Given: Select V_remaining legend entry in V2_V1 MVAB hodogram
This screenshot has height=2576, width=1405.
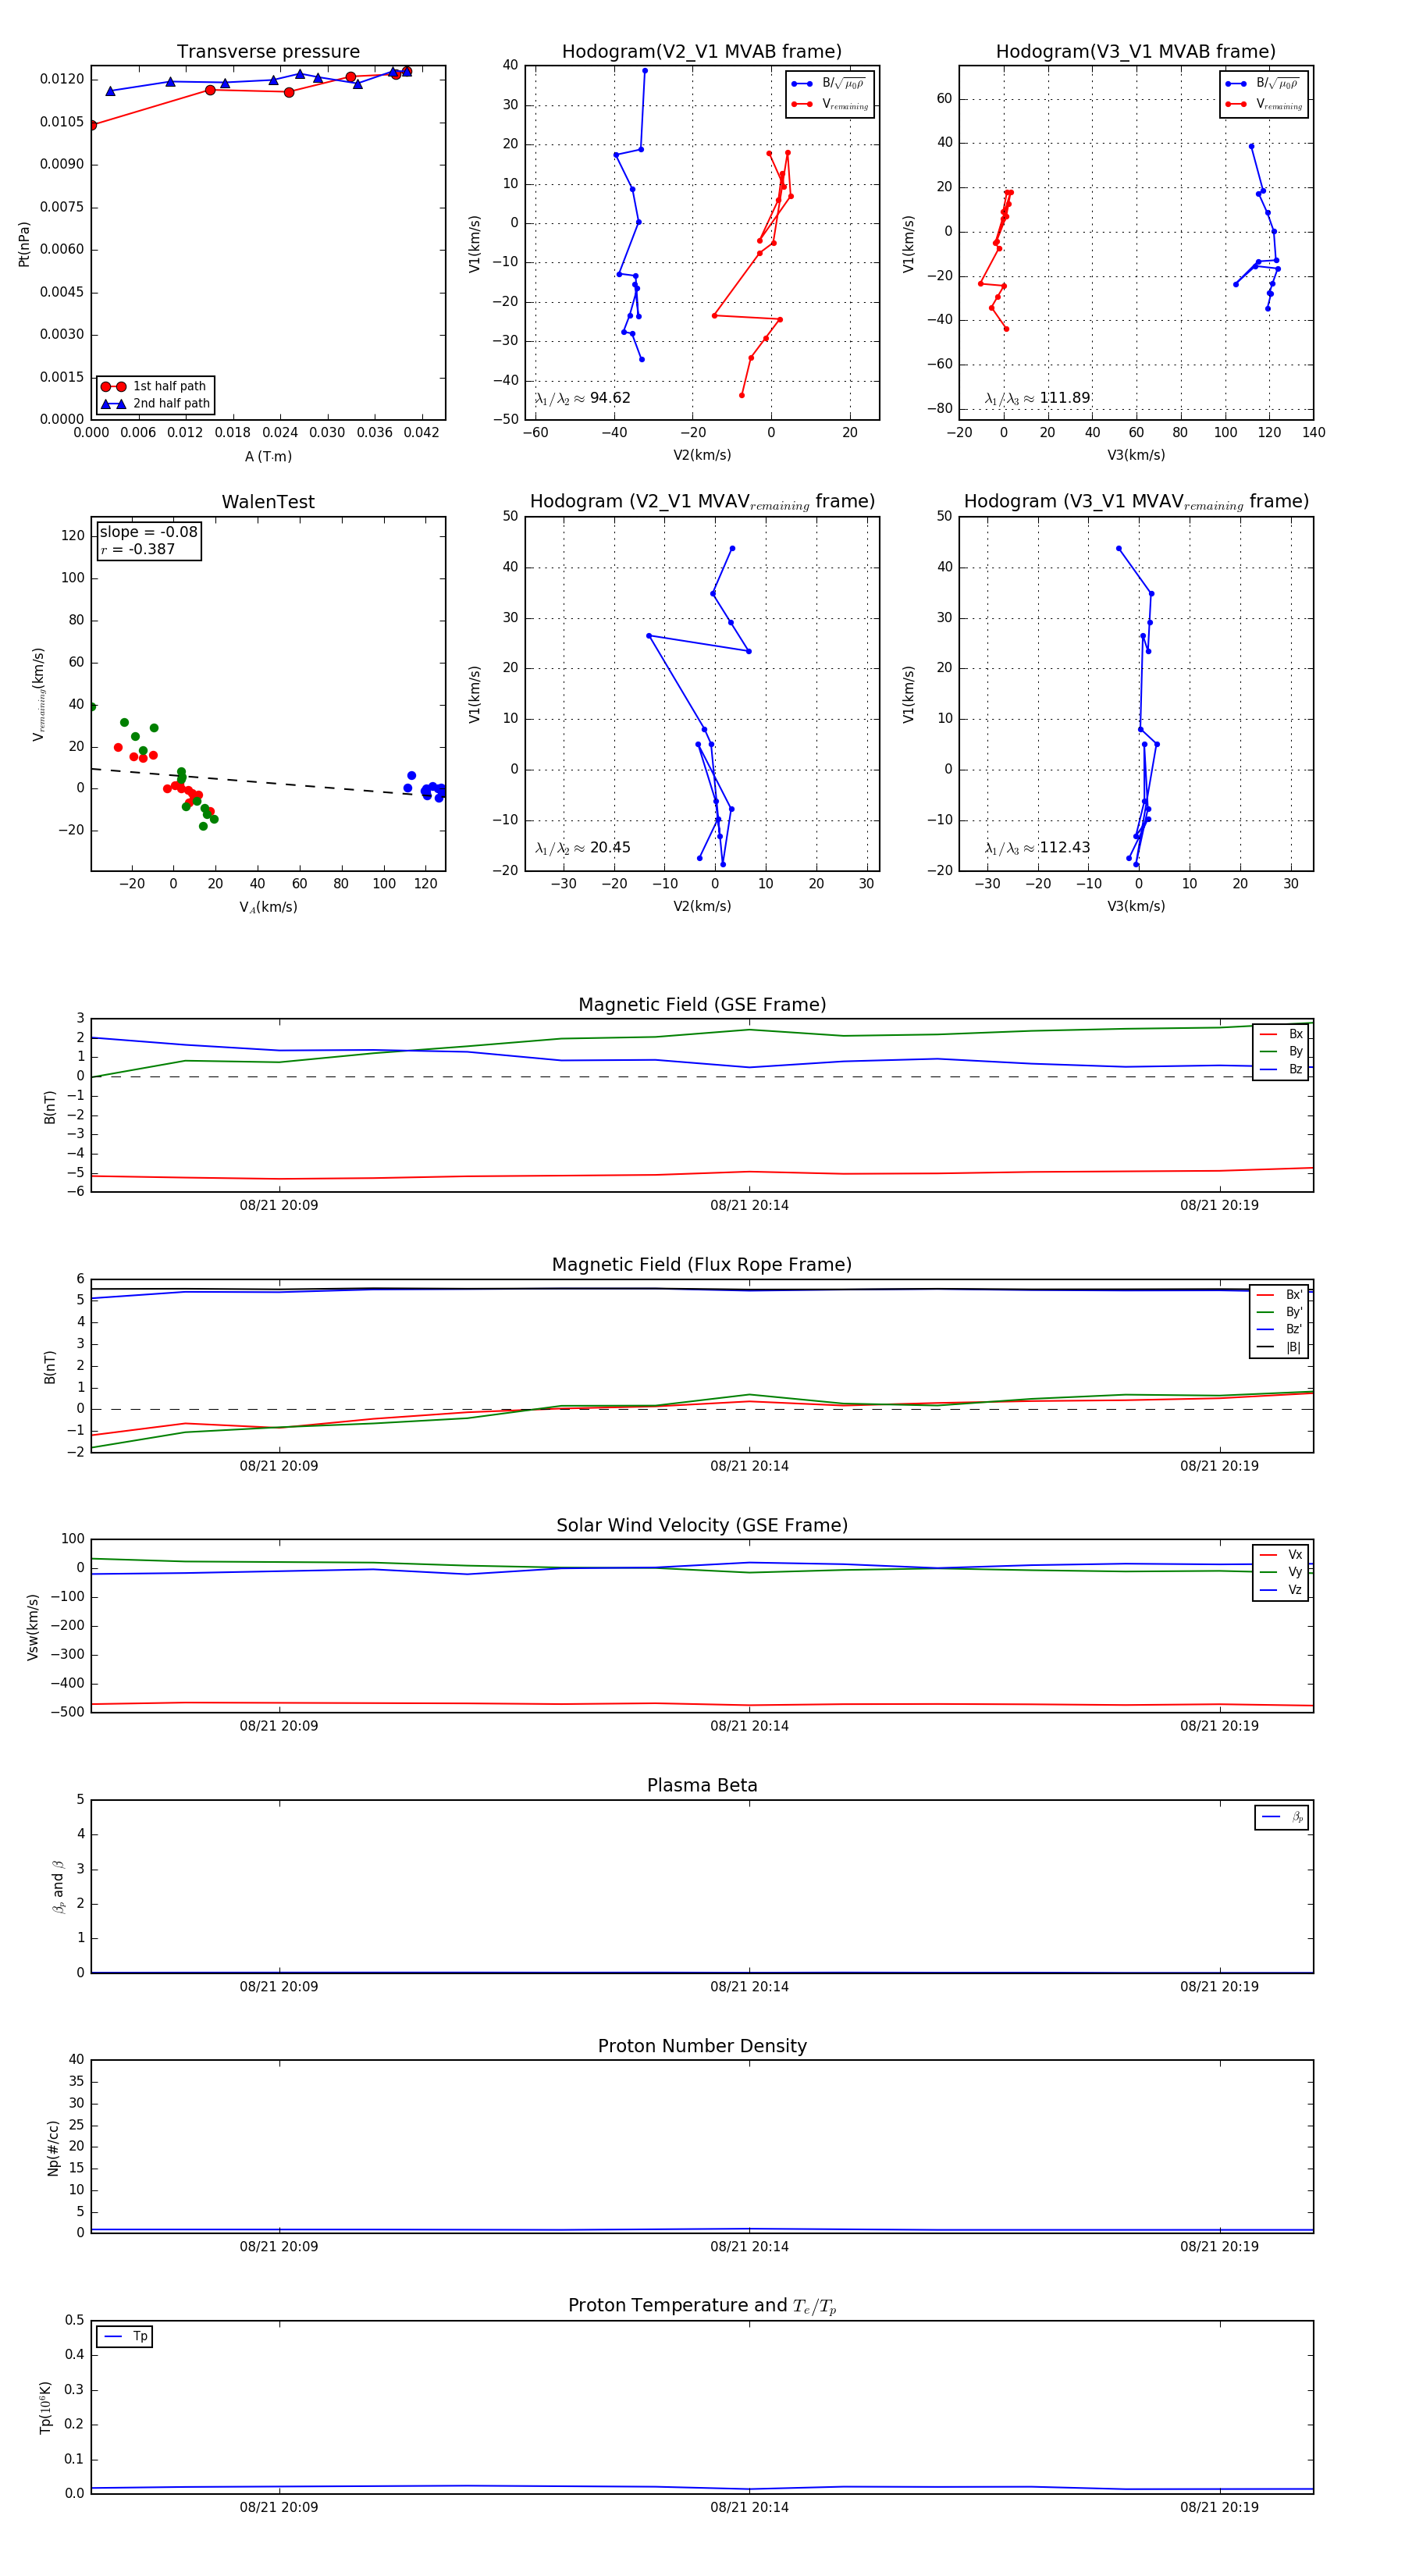Looking at the screenshot, I should pyautogui.click(x=830, y=104).
